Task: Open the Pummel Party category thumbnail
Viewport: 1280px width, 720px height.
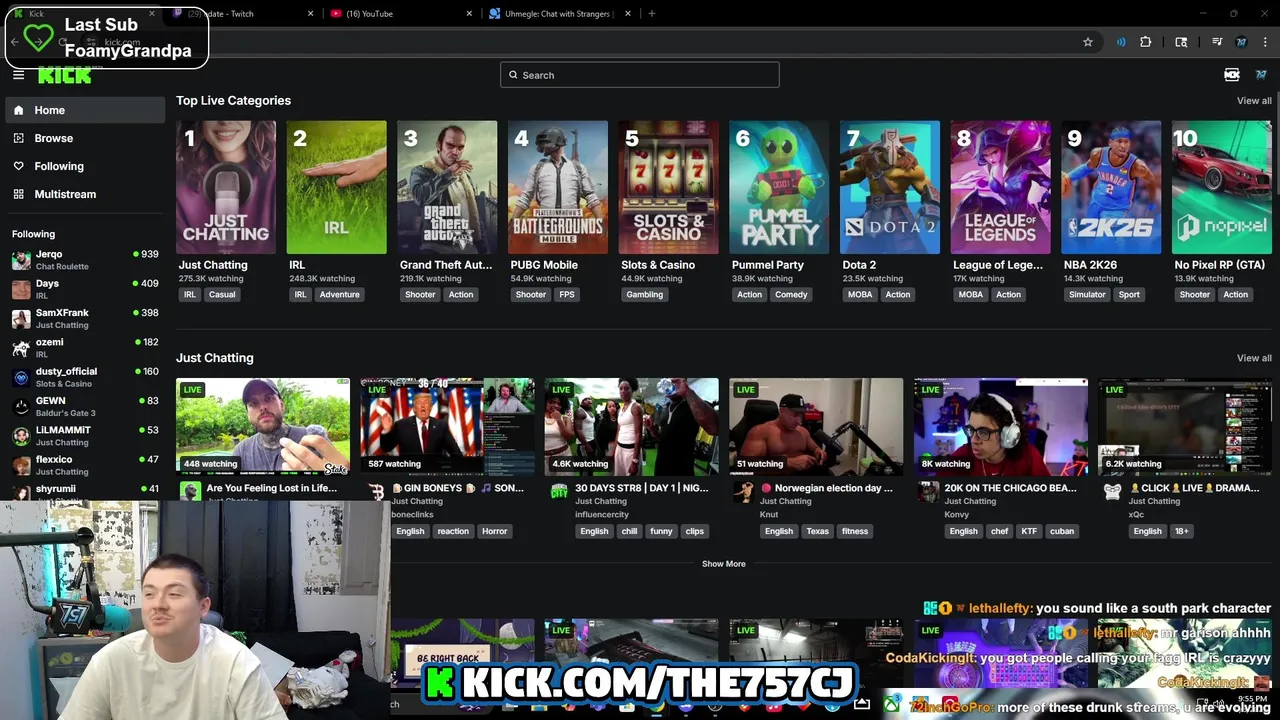Action: pos(779,187)
